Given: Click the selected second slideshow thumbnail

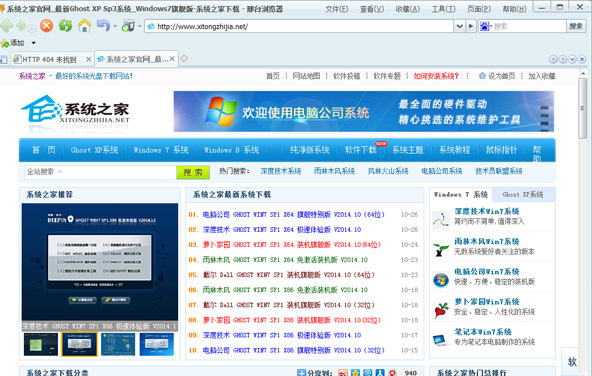Looking at the screenshot, I should click(x=79, y=344).
